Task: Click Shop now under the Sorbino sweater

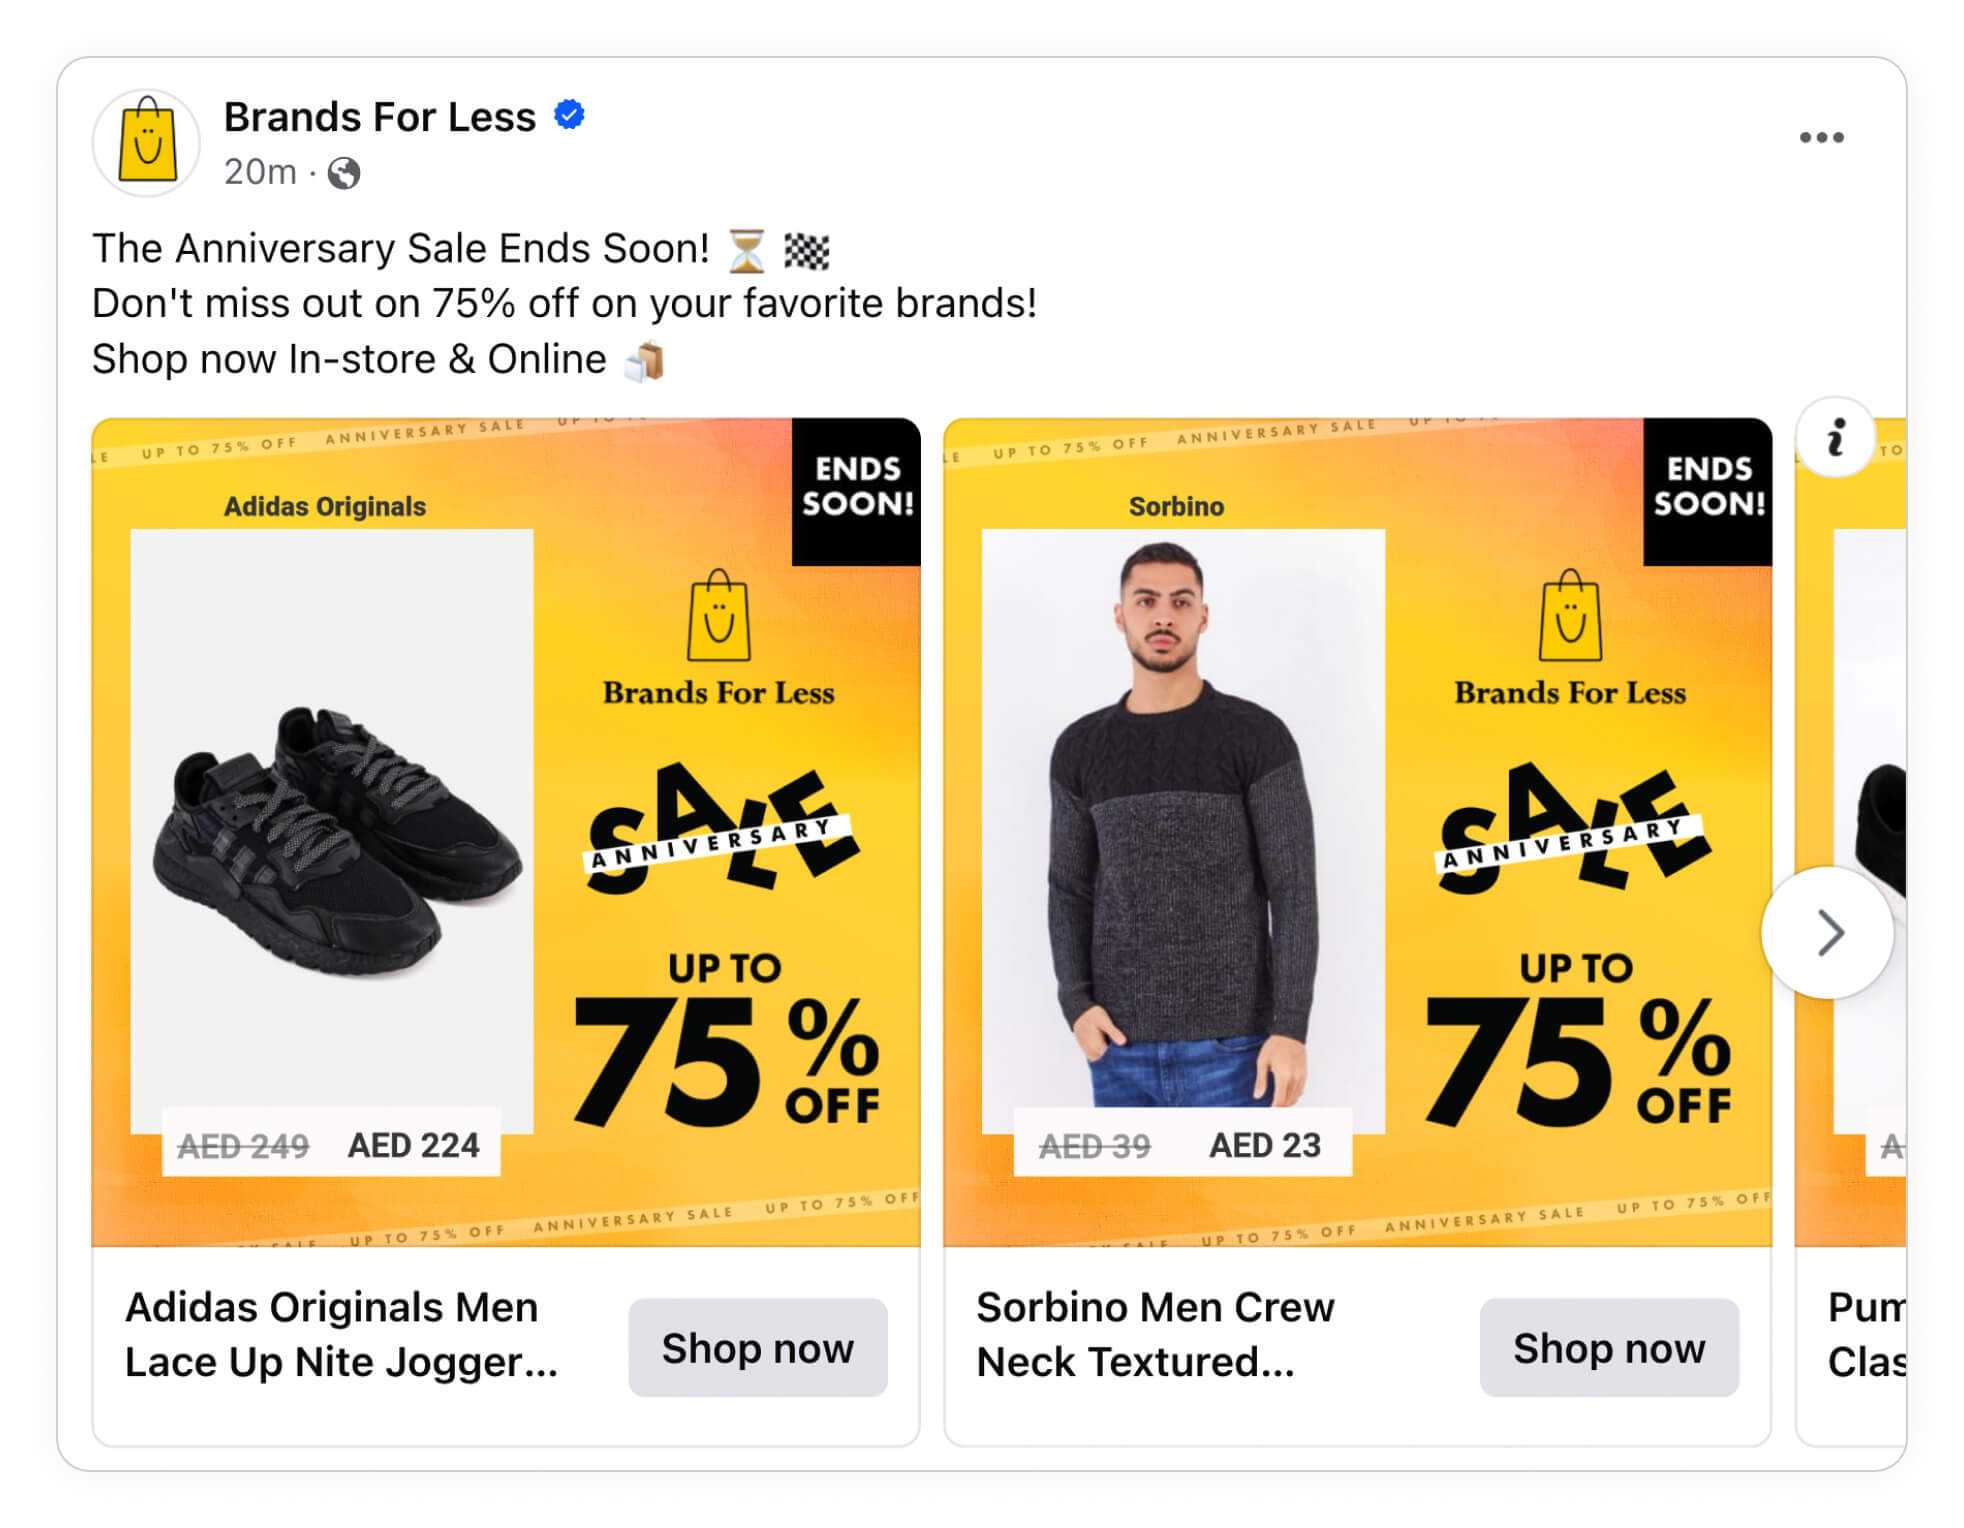Action: (1609, 1349)
